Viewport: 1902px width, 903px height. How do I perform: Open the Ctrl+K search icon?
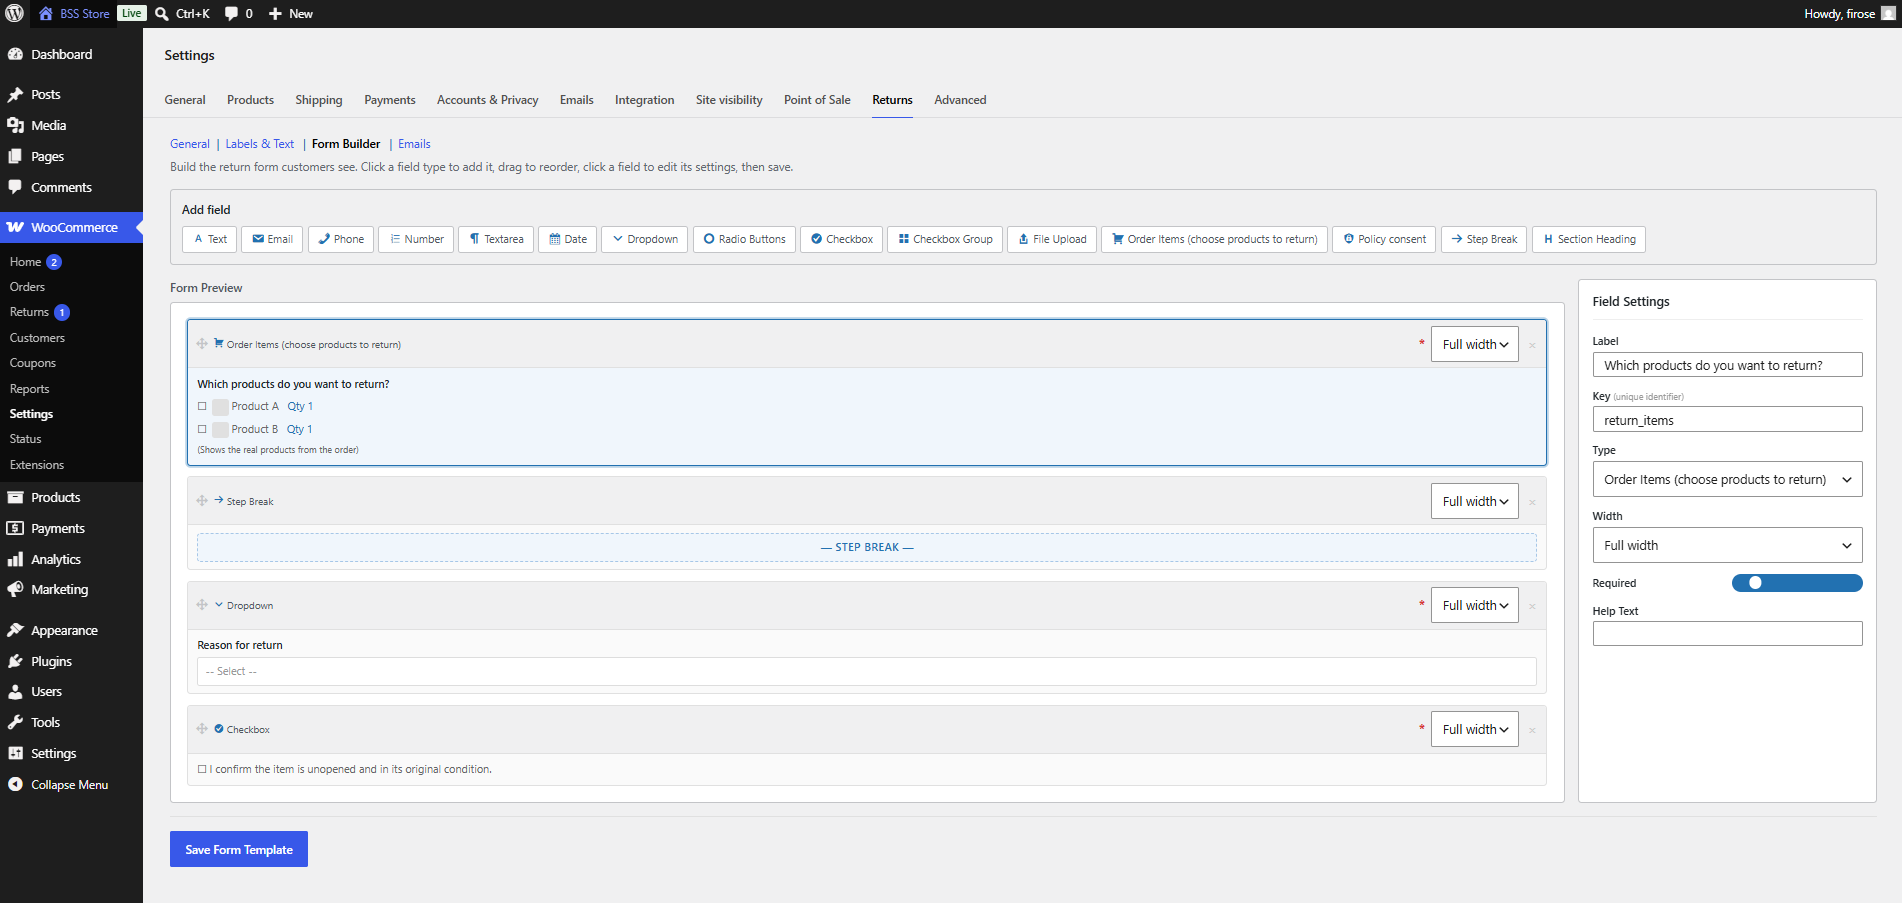[162, 14]
